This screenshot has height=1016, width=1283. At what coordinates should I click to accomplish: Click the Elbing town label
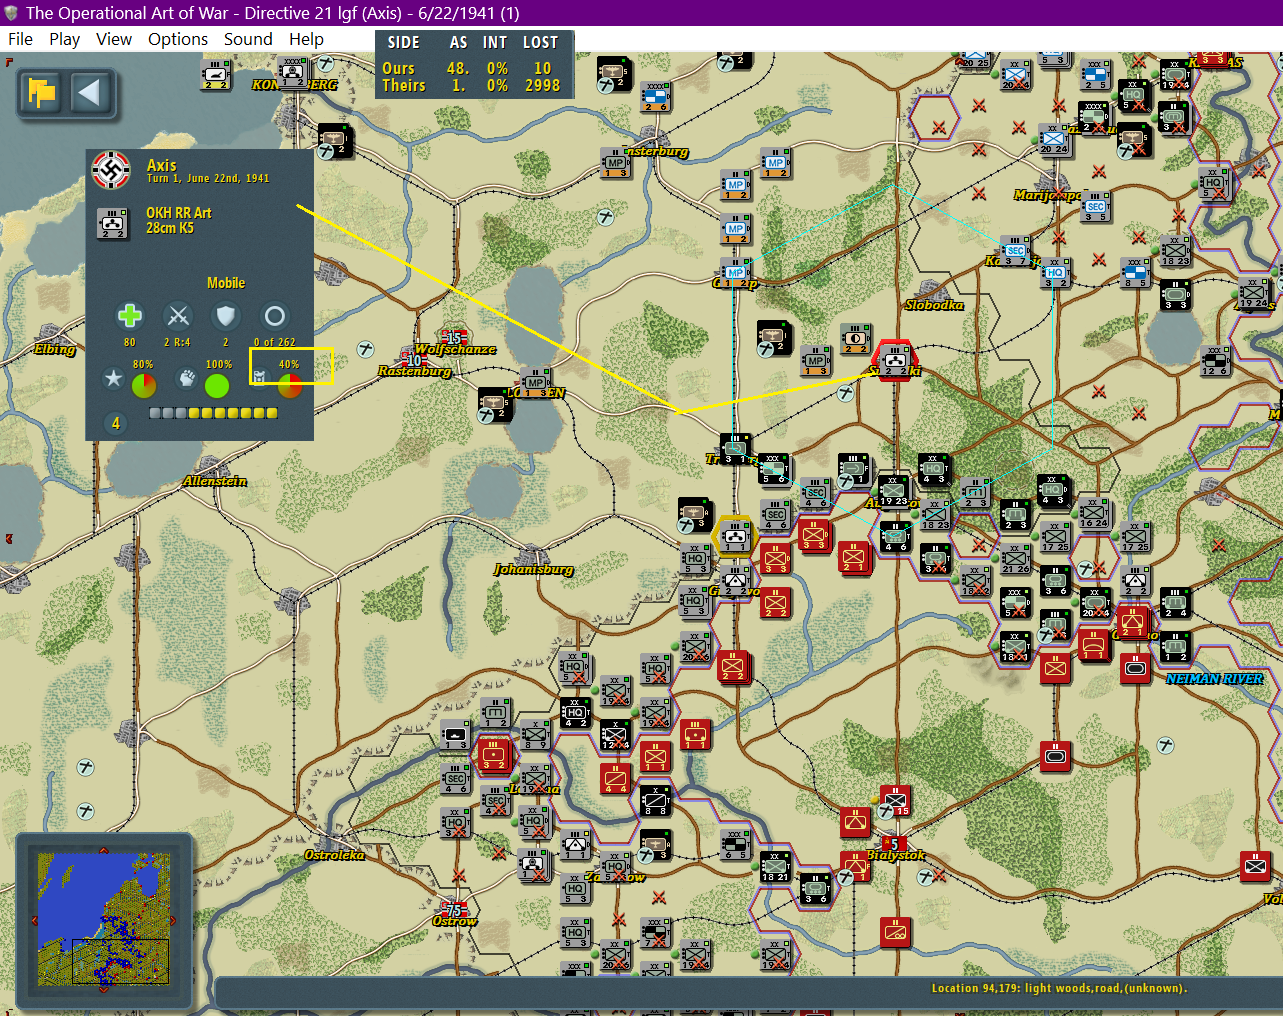coord(54,349)
